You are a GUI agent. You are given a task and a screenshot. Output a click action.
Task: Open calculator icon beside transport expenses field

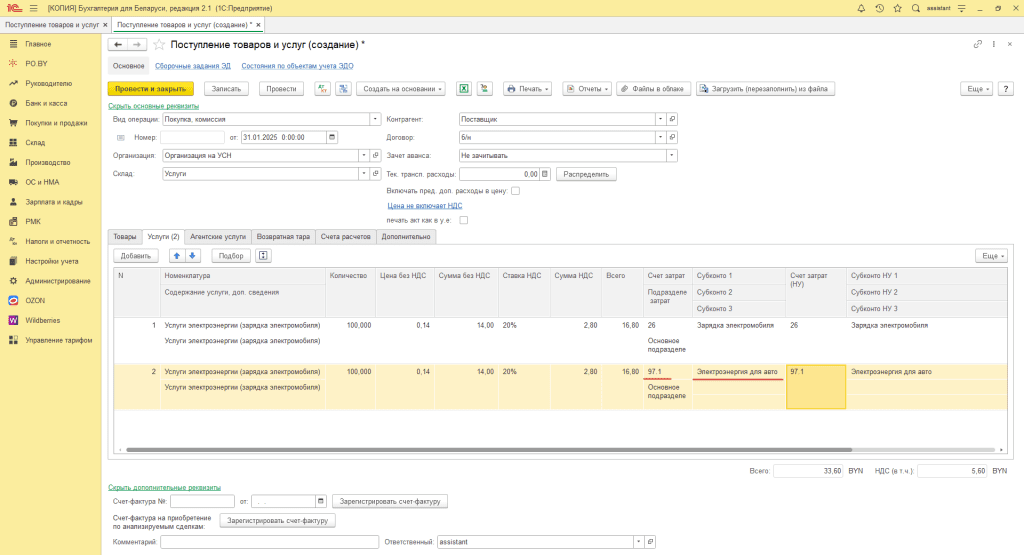click(x=545, y=174)
